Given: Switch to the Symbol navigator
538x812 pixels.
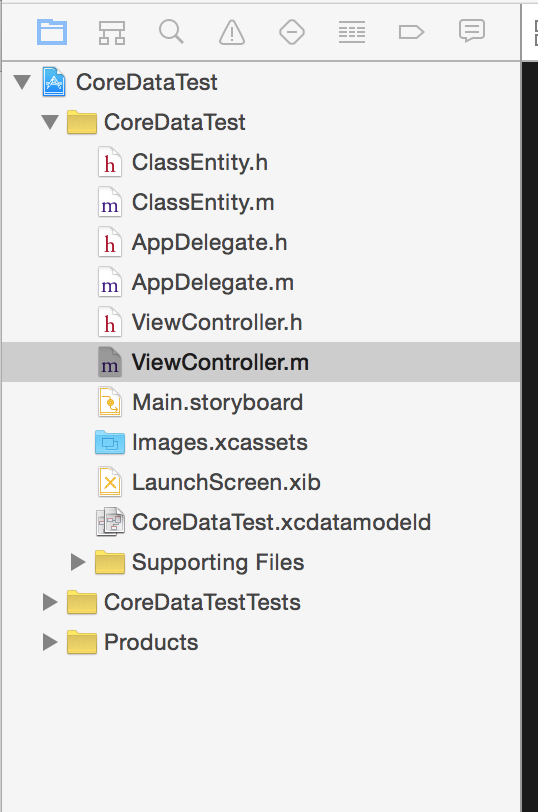Looking at the screenshot, I should 112,32.
